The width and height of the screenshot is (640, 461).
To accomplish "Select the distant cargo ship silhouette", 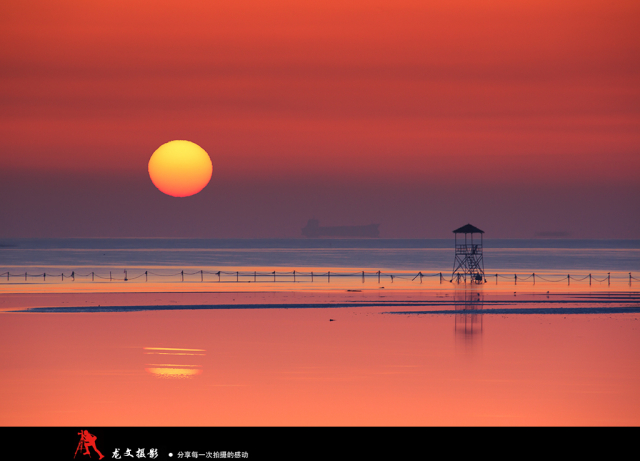I will click(341, 230).
